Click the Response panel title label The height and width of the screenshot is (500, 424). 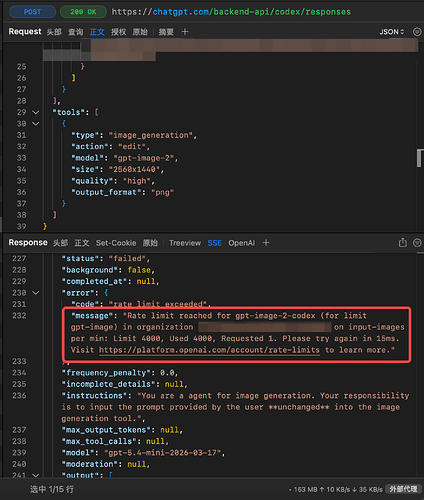coord(28,243)
